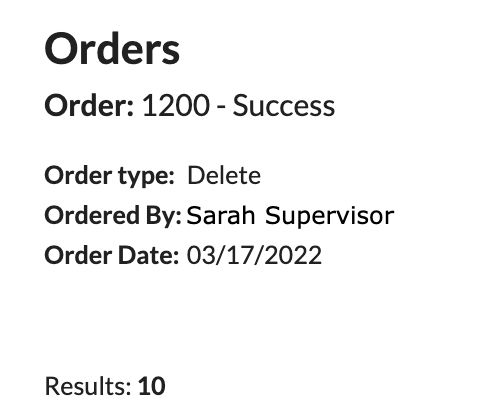Select the bold 'Order:' label
Image resolution: width=496 pixels, height=420 pixels.
coord(89,105)
